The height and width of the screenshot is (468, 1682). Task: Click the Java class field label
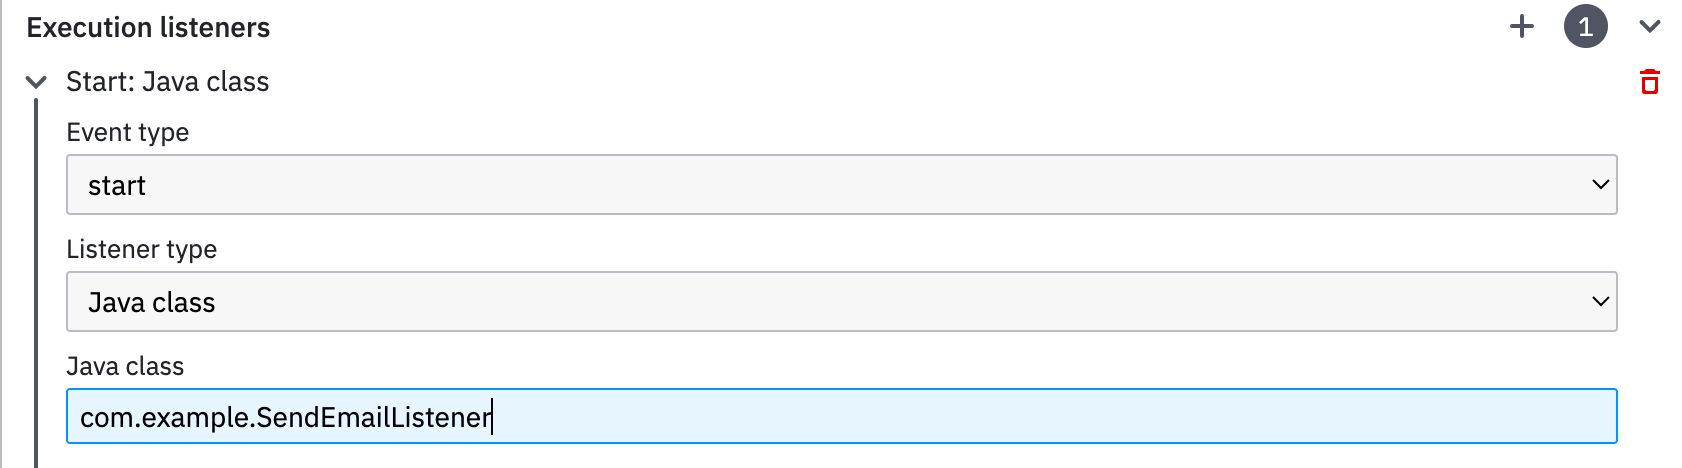point(125,367)
